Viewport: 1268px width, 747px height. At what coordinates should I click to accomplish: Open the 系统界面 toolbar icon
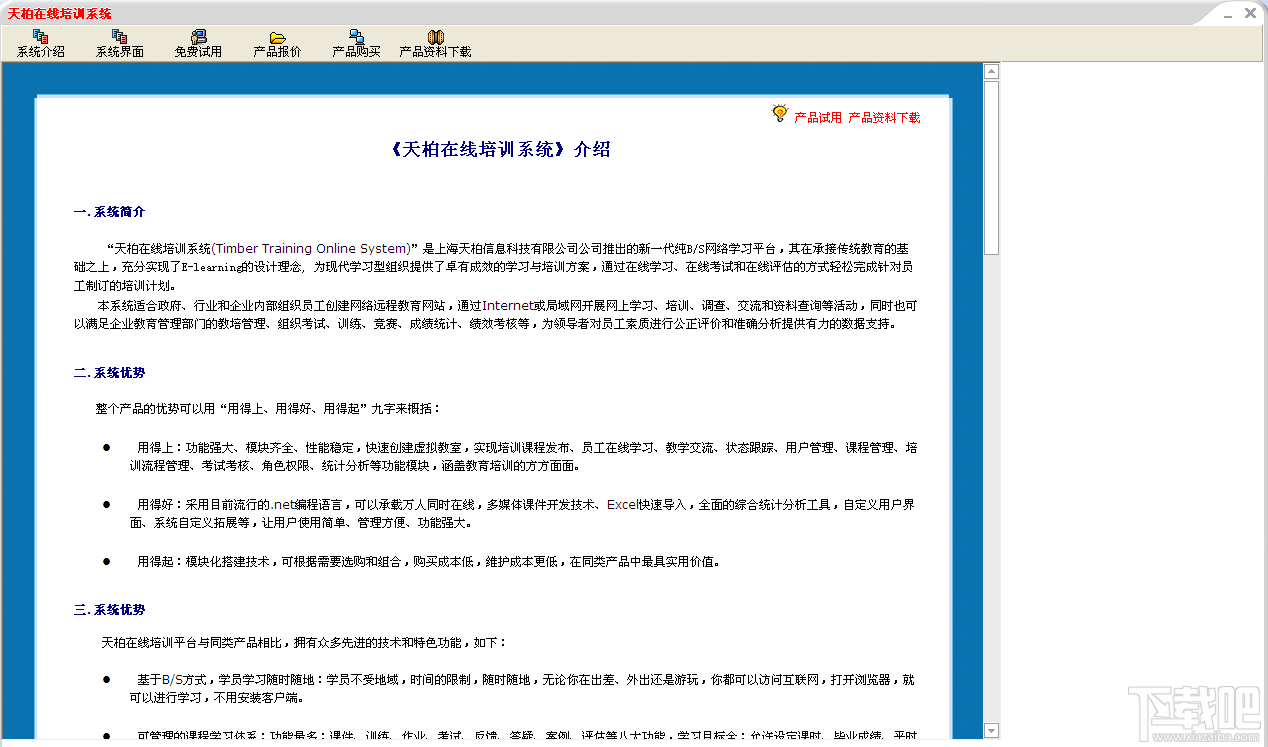point(120,43)
